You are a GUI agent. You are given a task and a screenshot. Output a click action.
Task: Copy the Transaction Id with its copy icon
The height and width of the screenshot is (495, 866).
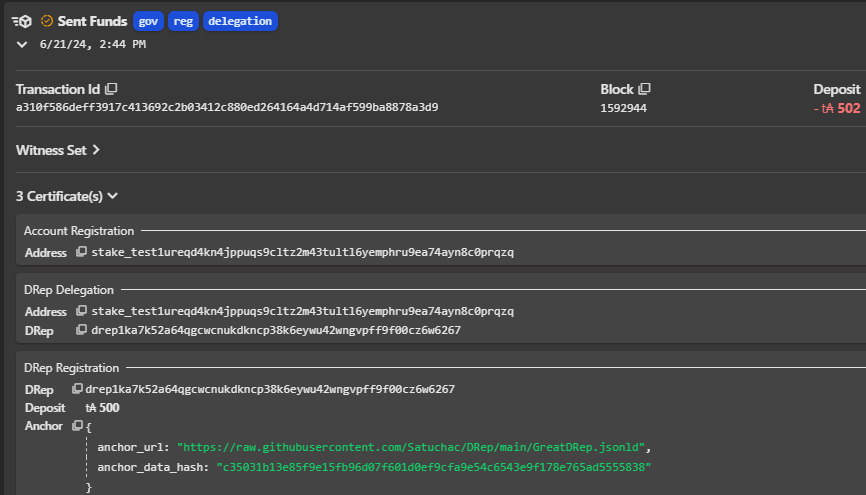click(112, 89)
